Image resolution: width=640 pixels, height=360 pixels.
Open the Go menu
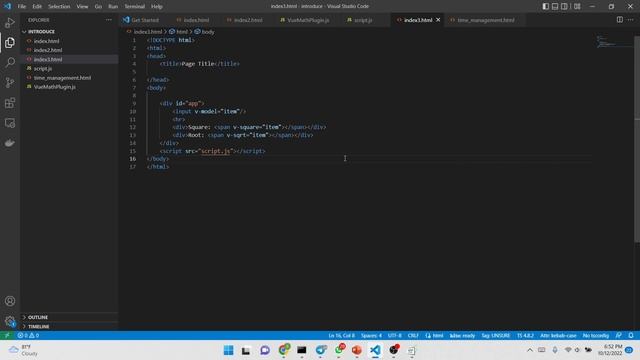98,6
